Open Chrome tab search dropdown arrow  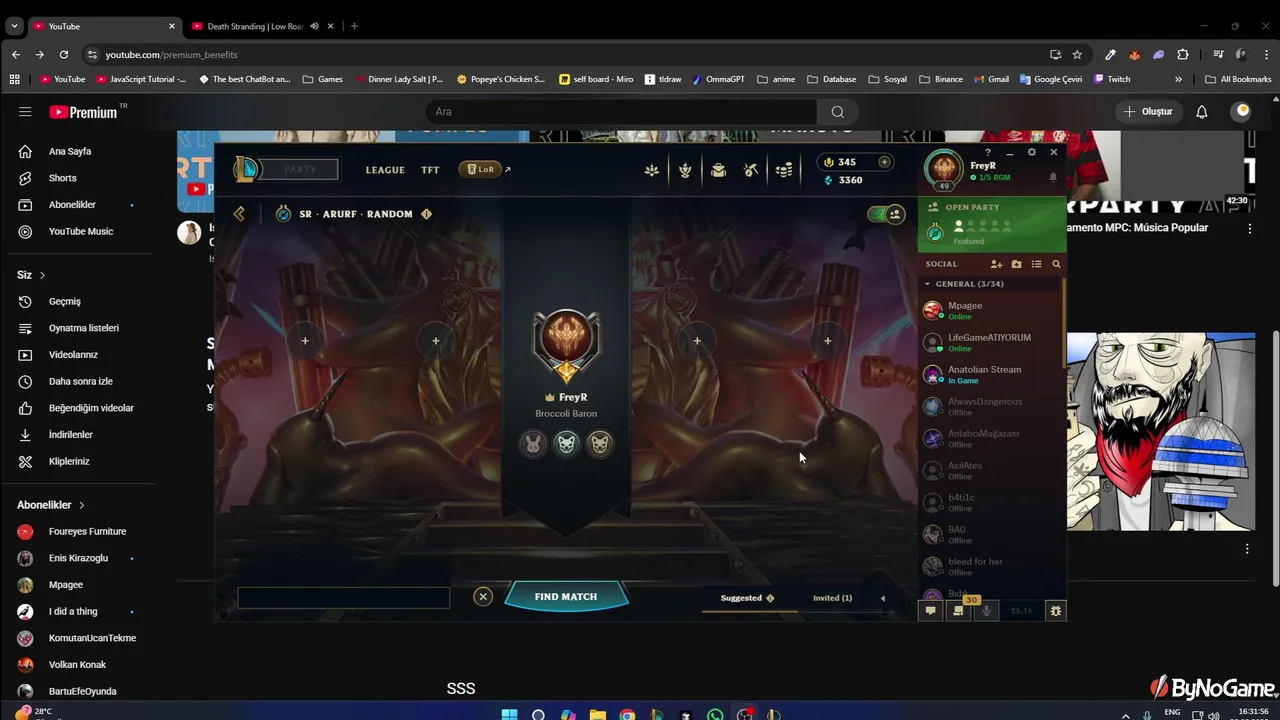pyautogui.click(x=14, y=26)
